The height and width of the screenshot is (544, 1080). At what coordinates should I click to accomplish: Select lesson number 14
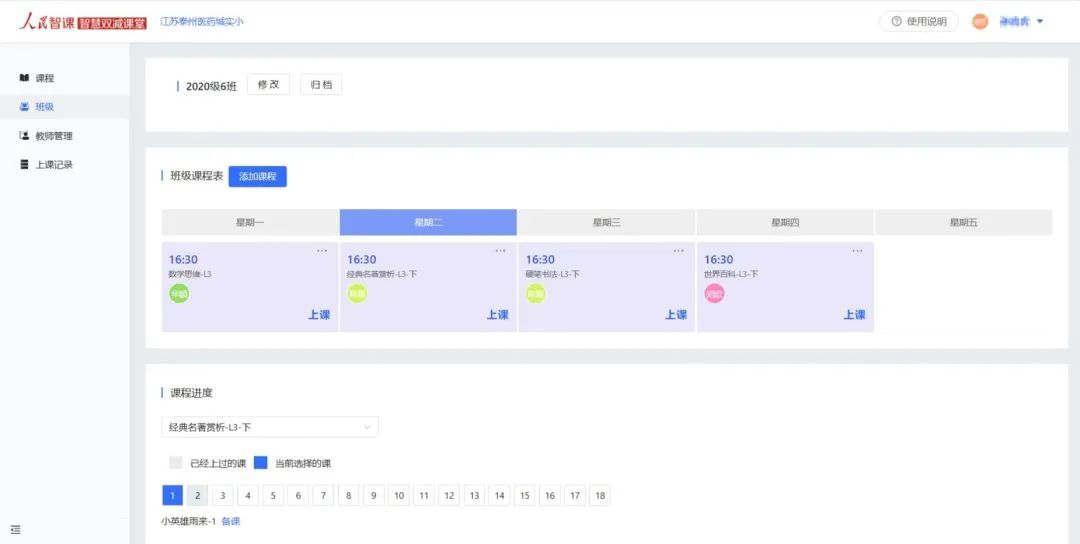coord(499,495)
